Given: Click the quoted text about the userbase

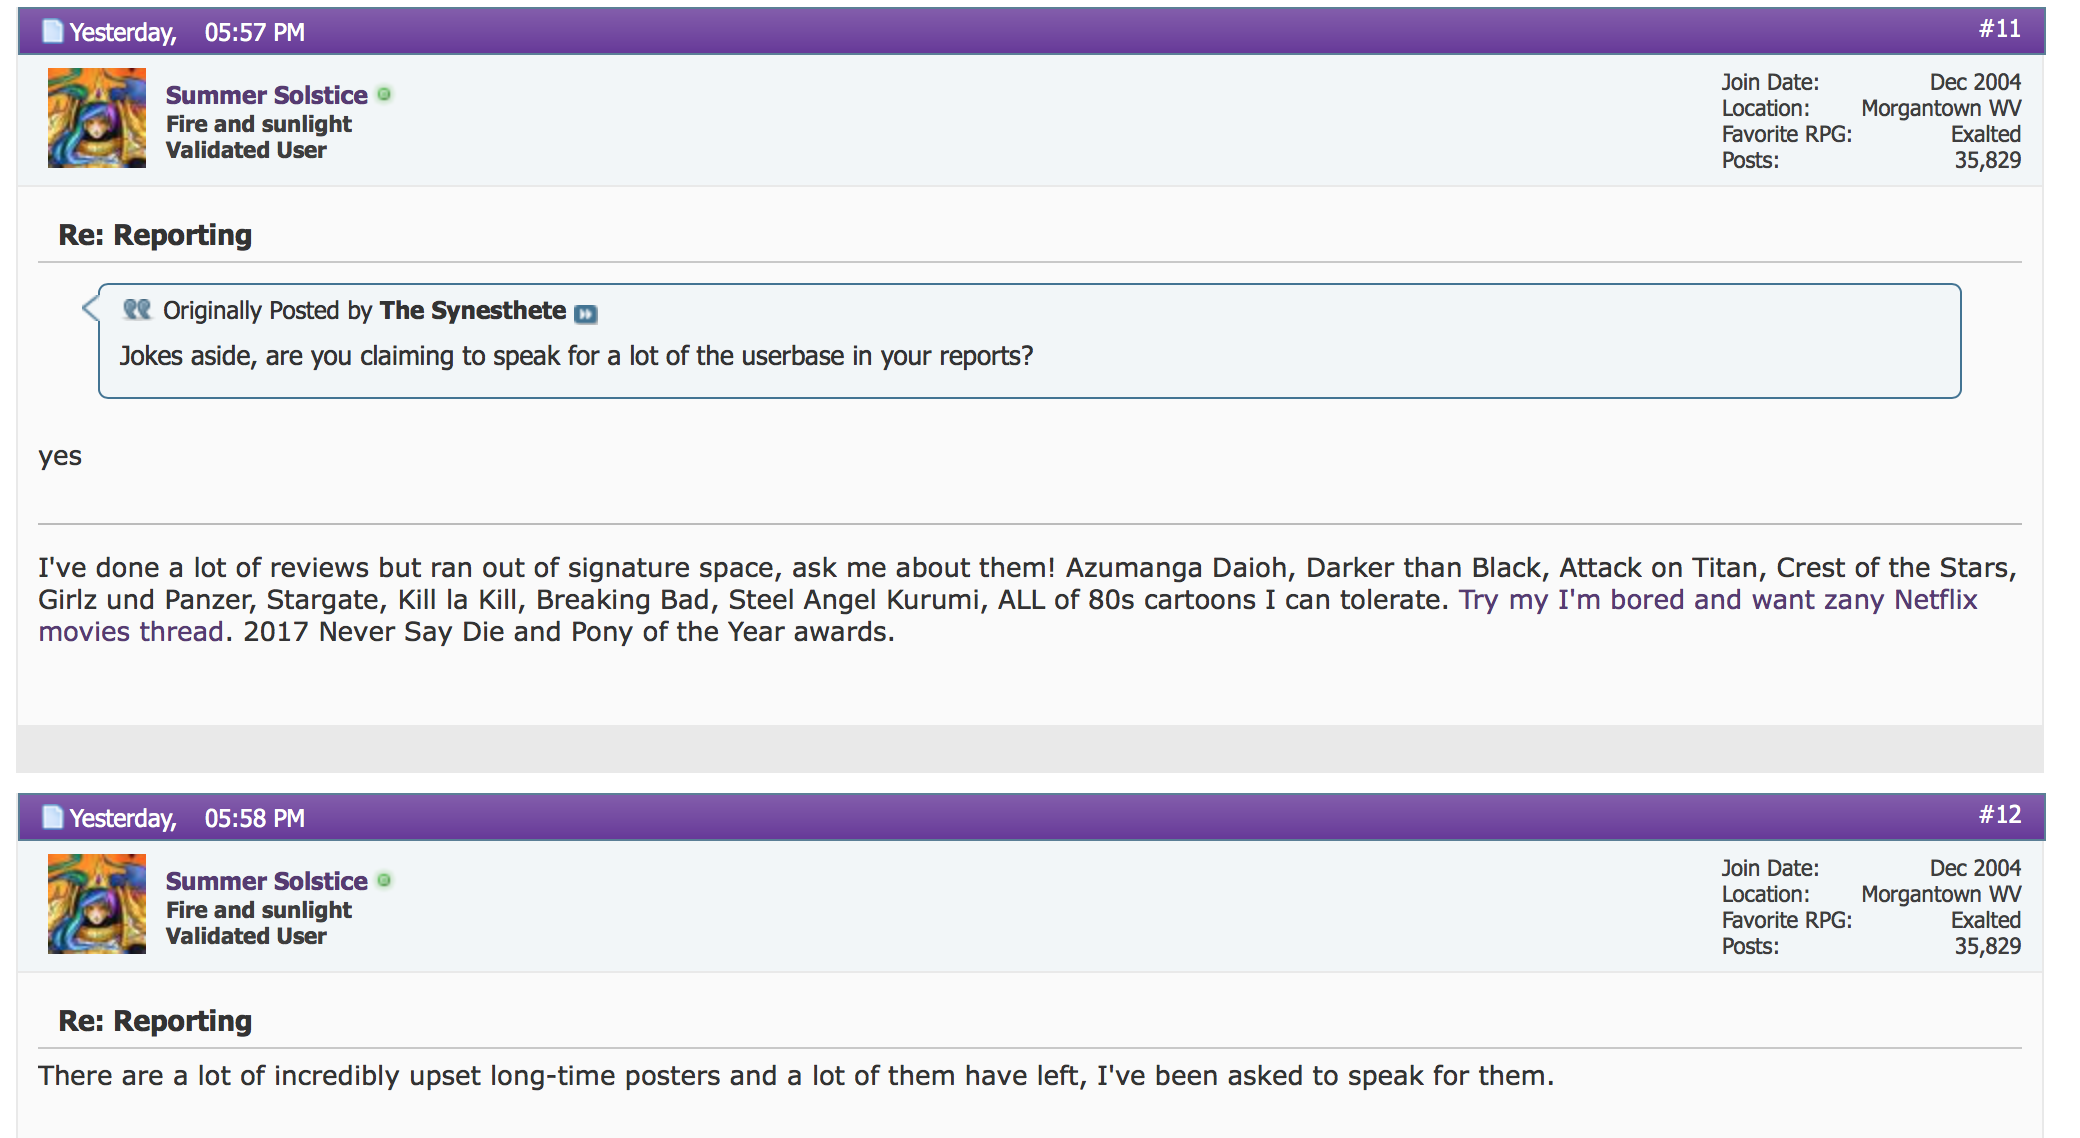Looking at the screenshot, I should [576, 357].
